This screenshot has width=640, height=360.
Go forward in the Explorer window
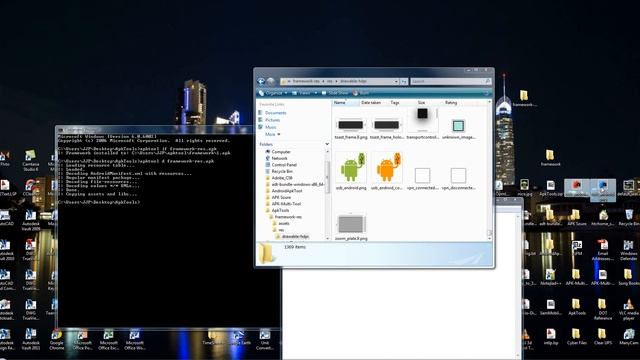271,81
